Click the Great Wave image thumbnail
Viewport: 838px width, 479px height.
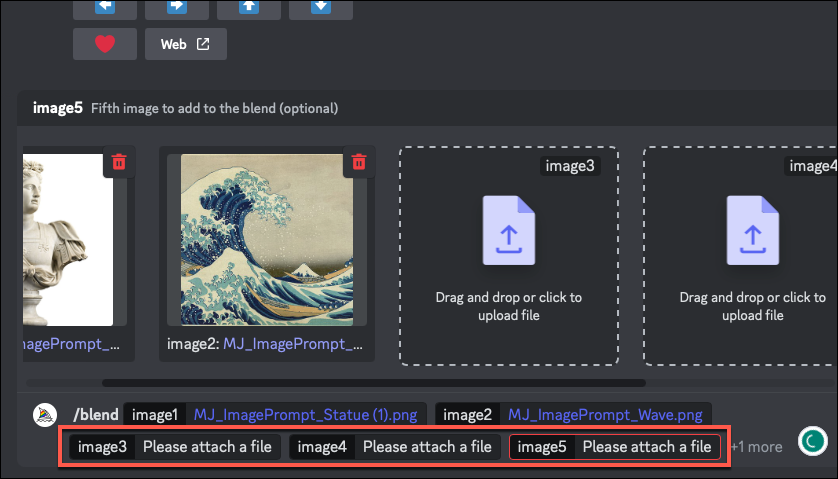click(x=267, y=240)
